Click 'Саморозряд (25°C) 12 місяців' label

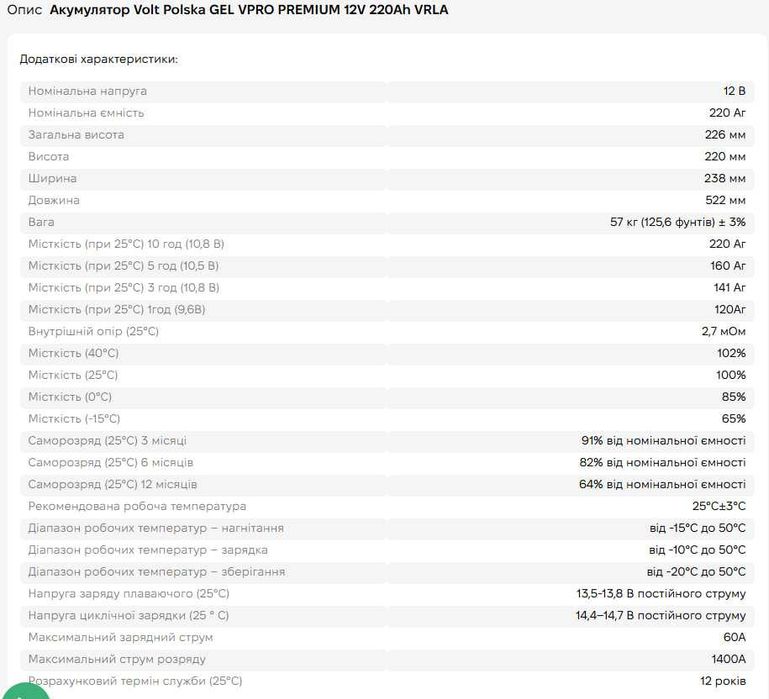112,485
